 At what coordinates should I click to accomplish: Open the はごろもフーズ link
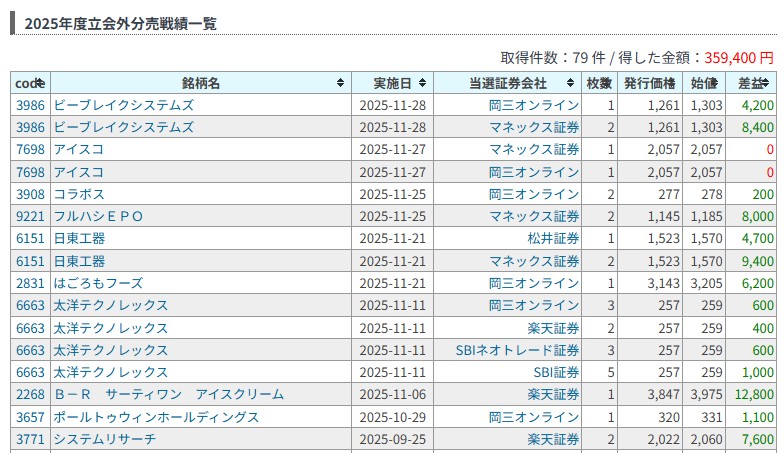coord(98,283)
